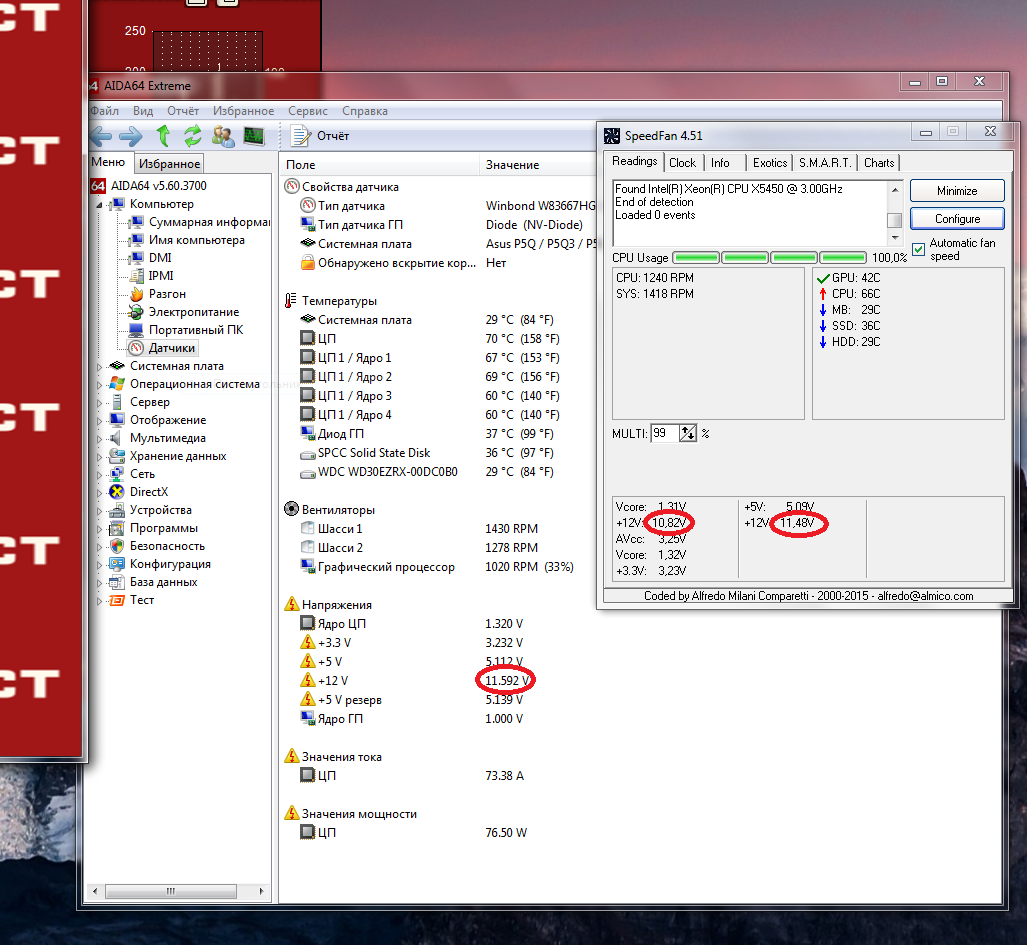
Task: Open the Избранное menu in the menu bar
Action: pos(244,111)
